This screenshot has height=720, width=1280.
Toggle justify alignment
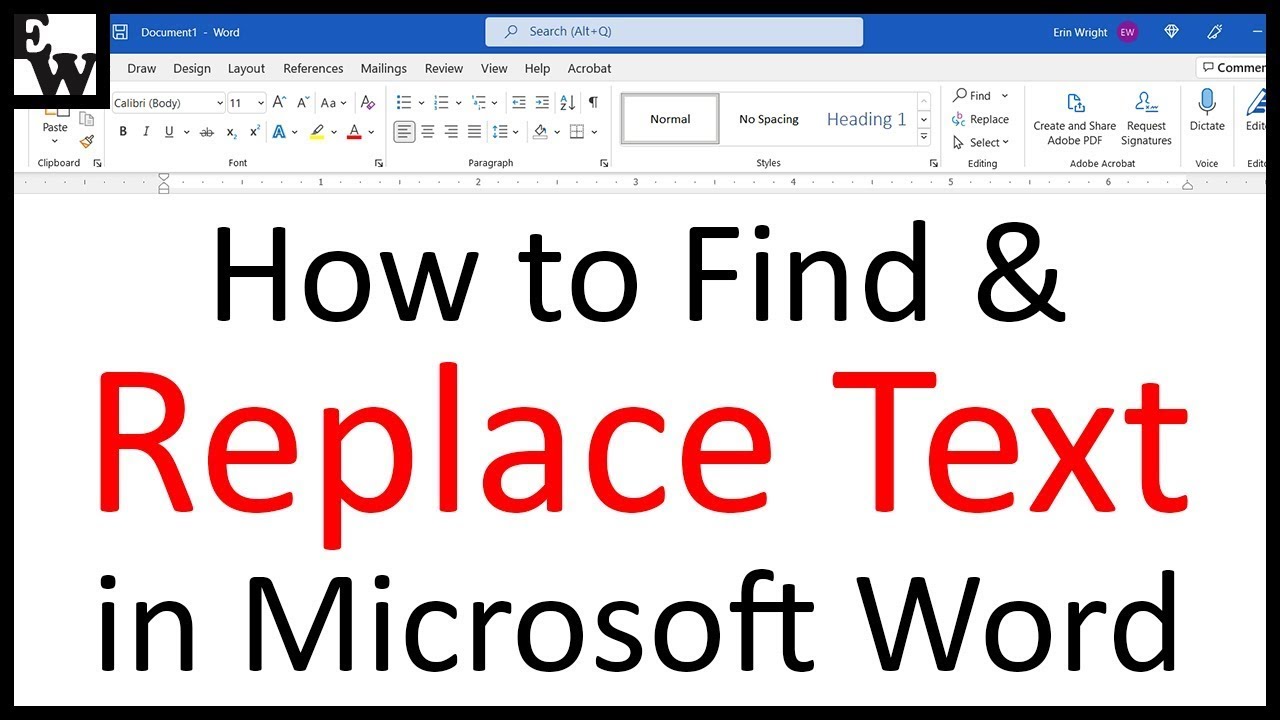click(x=474, y=132)
